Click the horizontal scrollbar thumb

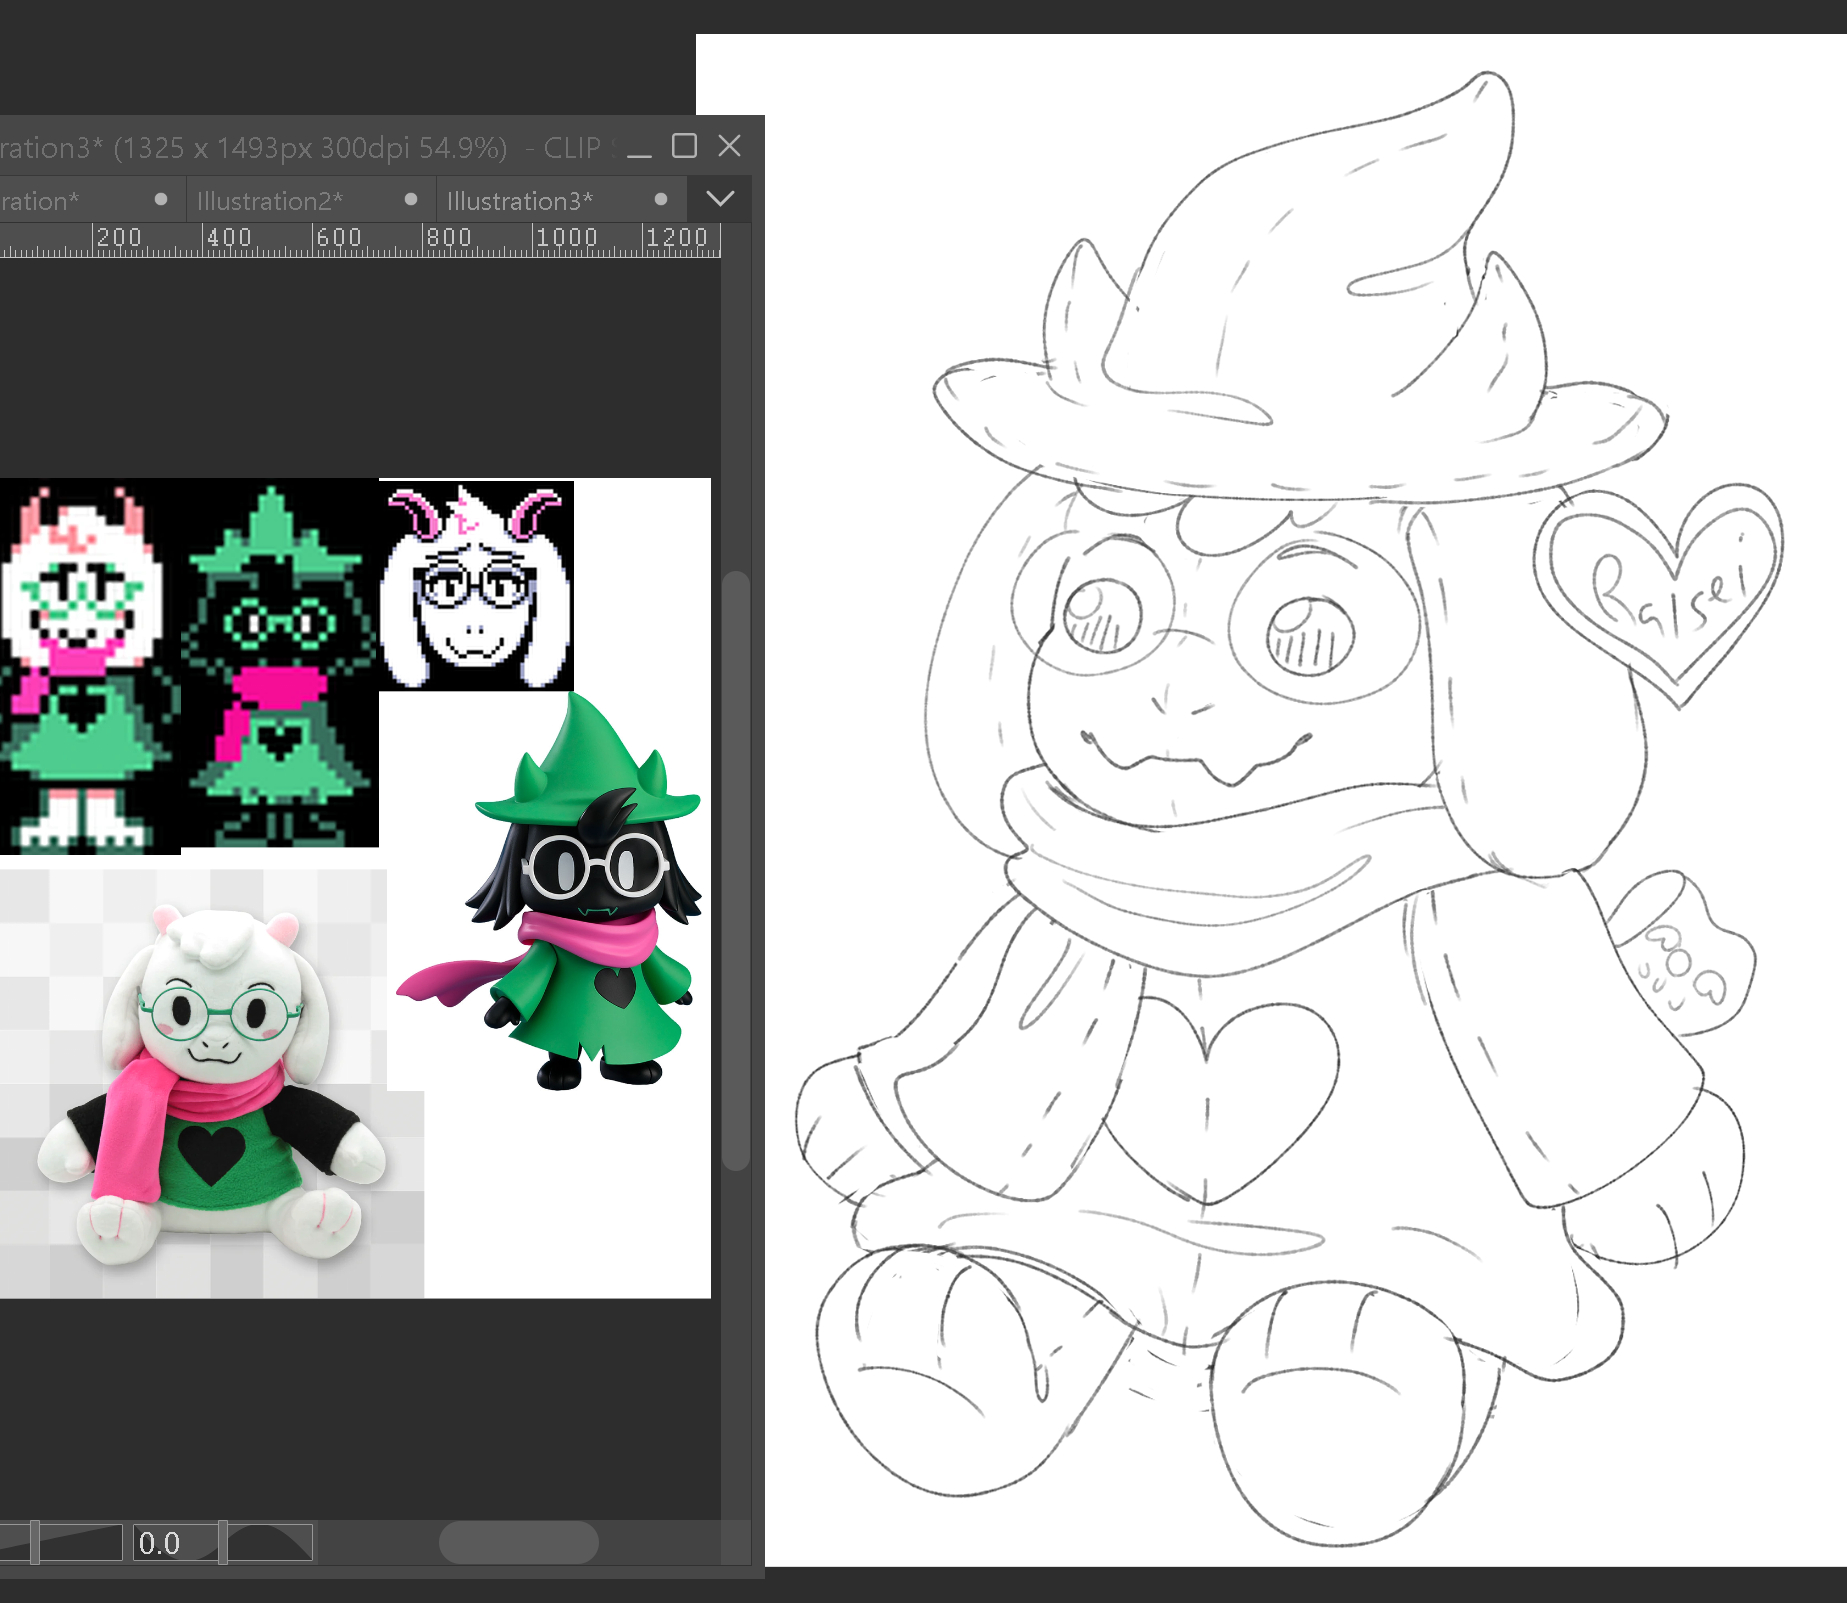[518, 1543]
